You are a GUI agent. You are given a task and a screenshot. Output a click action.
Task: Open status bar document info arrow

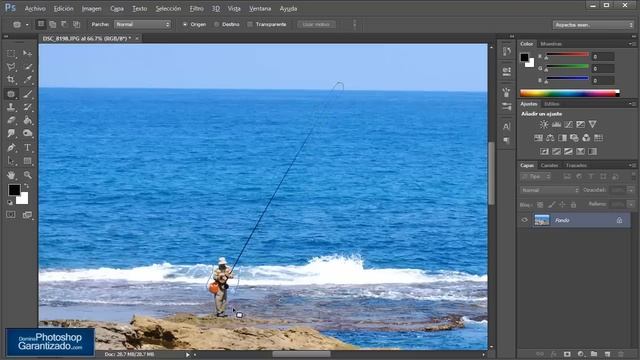[188, 355]
